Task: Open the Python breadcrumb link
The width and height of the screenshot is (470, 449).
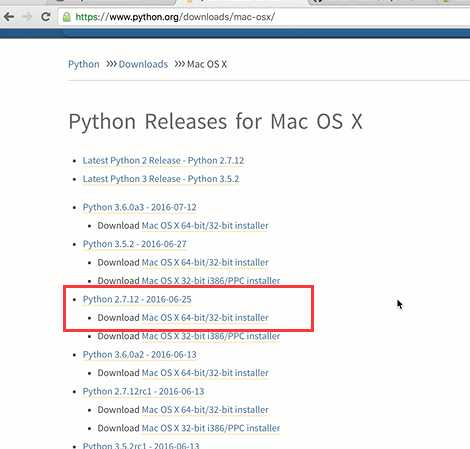Action: pyautogui.click(x=84, y=64)
